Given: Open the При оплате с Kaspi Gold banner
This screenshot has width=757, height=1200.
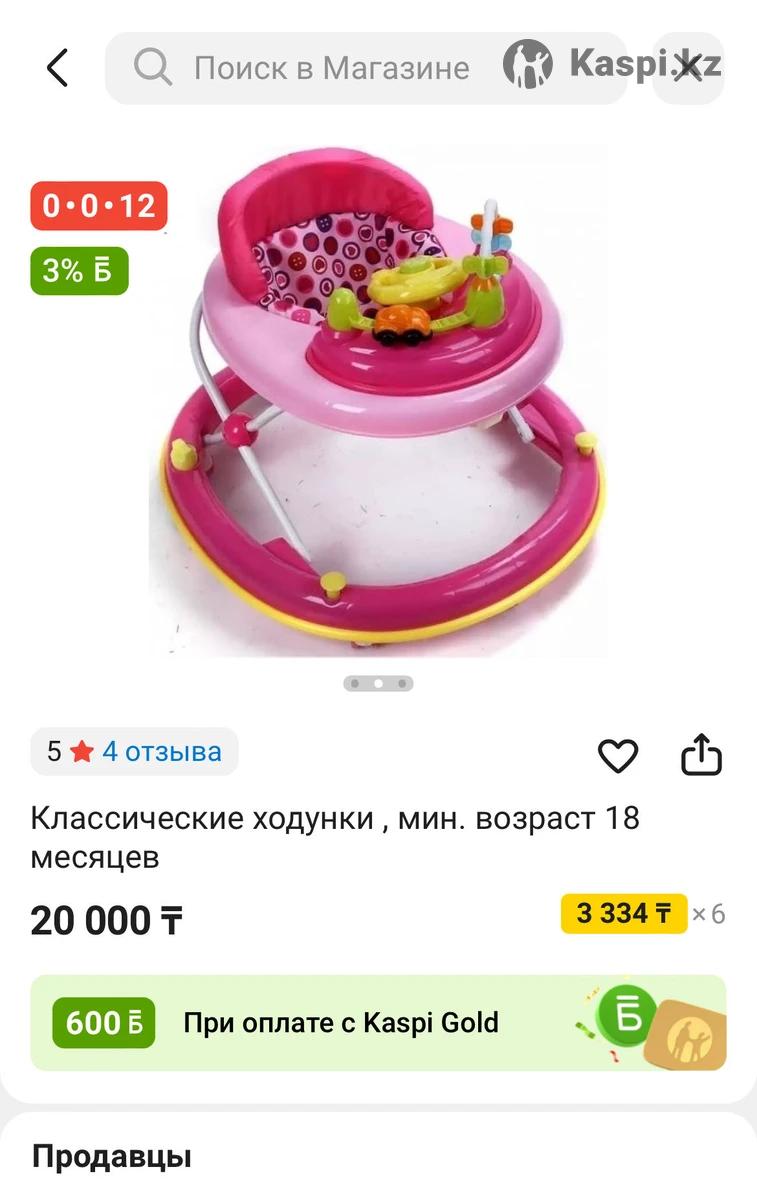Looking at the screenshot, I should [378, 1023].
